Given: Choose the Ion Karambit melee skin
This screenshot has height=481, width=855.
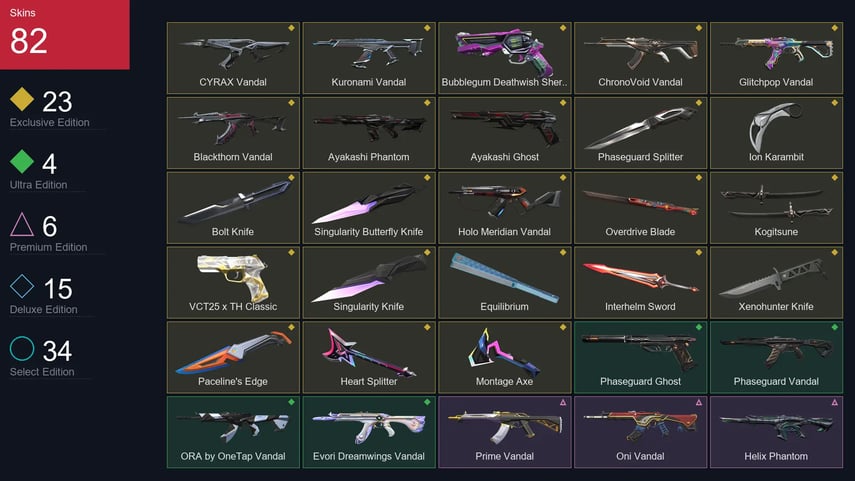Looking at the screenshot, I should (776, 133).
